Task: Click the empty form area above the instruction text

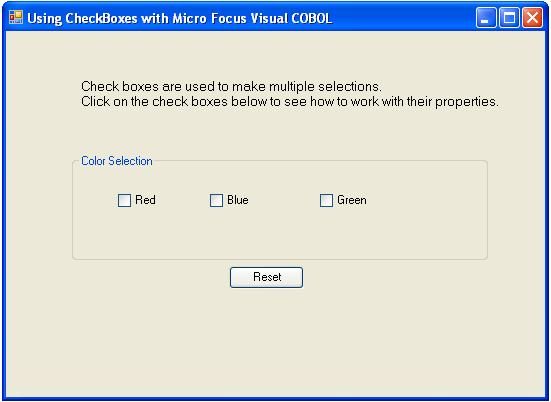Action: [274, 54]
